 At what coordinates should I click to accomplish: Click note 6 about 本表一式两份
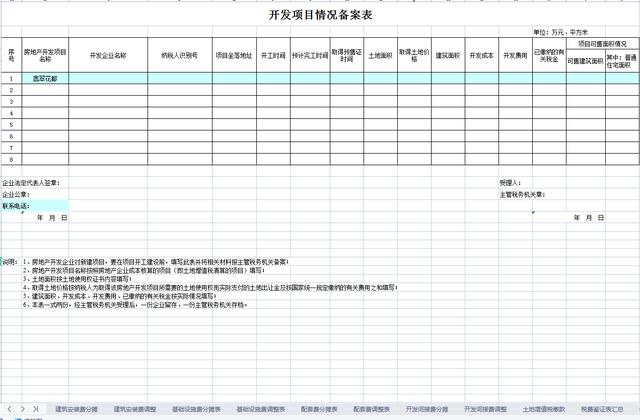pyautogui.click(x=135, y=304)
